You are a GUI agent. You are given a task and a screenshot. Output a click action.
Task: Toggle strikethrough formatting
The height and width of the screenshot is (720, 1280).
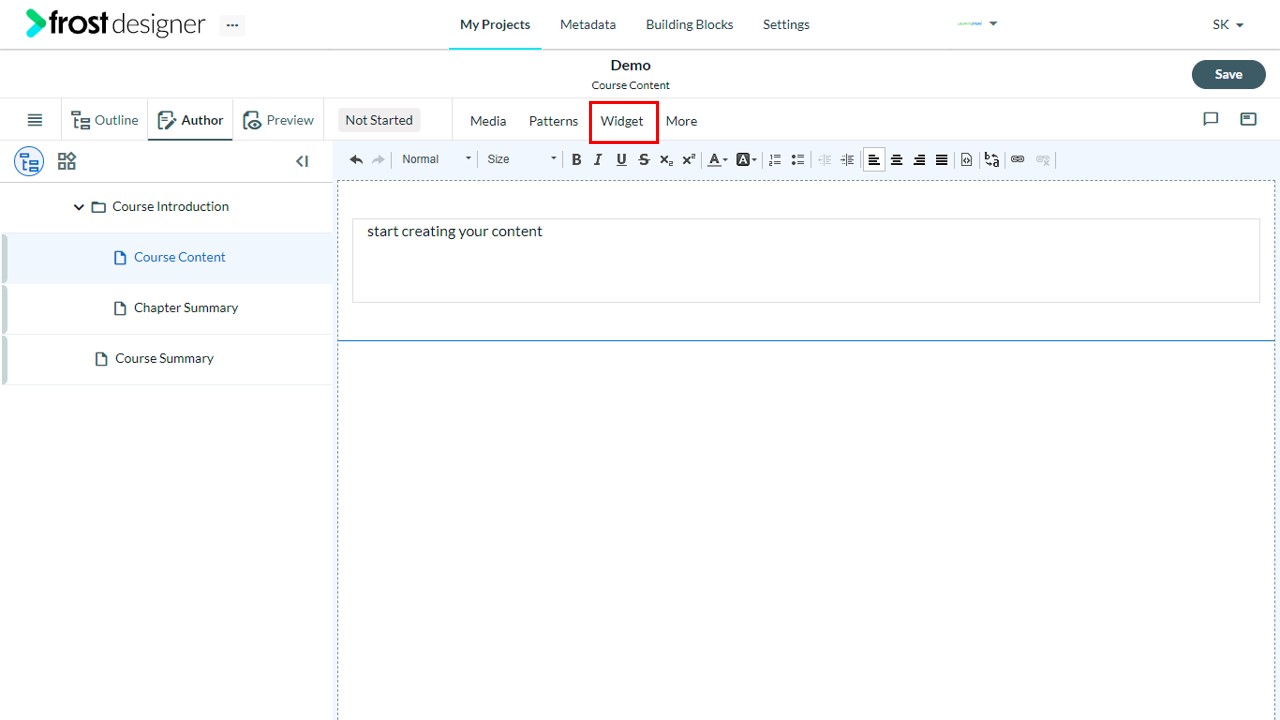coord(644,159)
